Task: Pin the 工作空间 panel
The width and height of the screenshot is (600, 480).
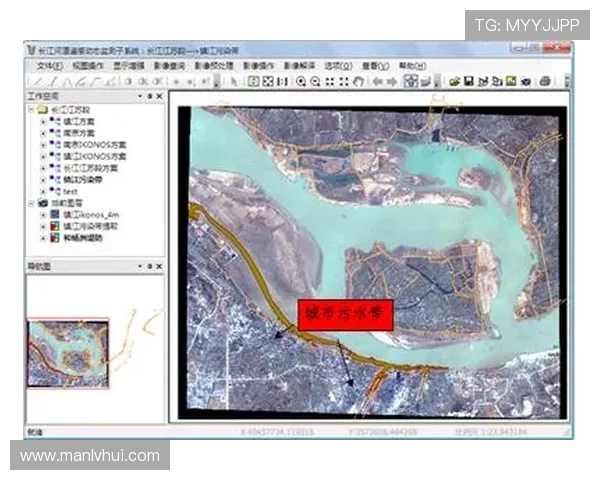Action: [x=150, y=96]
